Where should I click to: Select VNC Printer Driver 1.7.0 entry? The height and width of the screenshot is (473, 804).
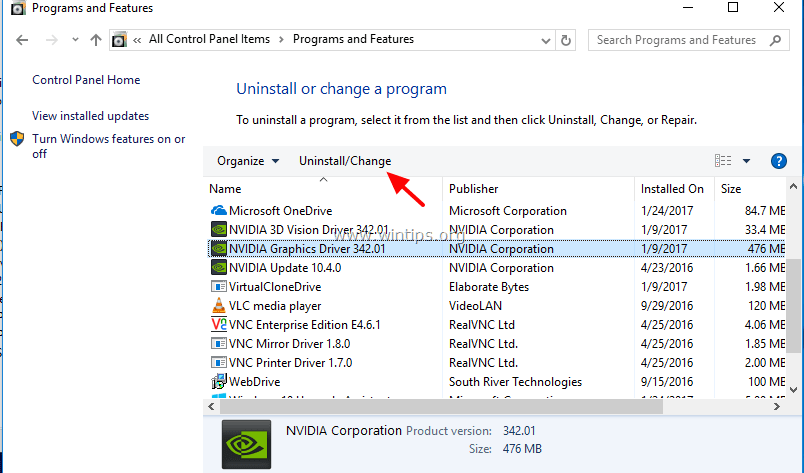pyautogui.click(x=291, y=363)
